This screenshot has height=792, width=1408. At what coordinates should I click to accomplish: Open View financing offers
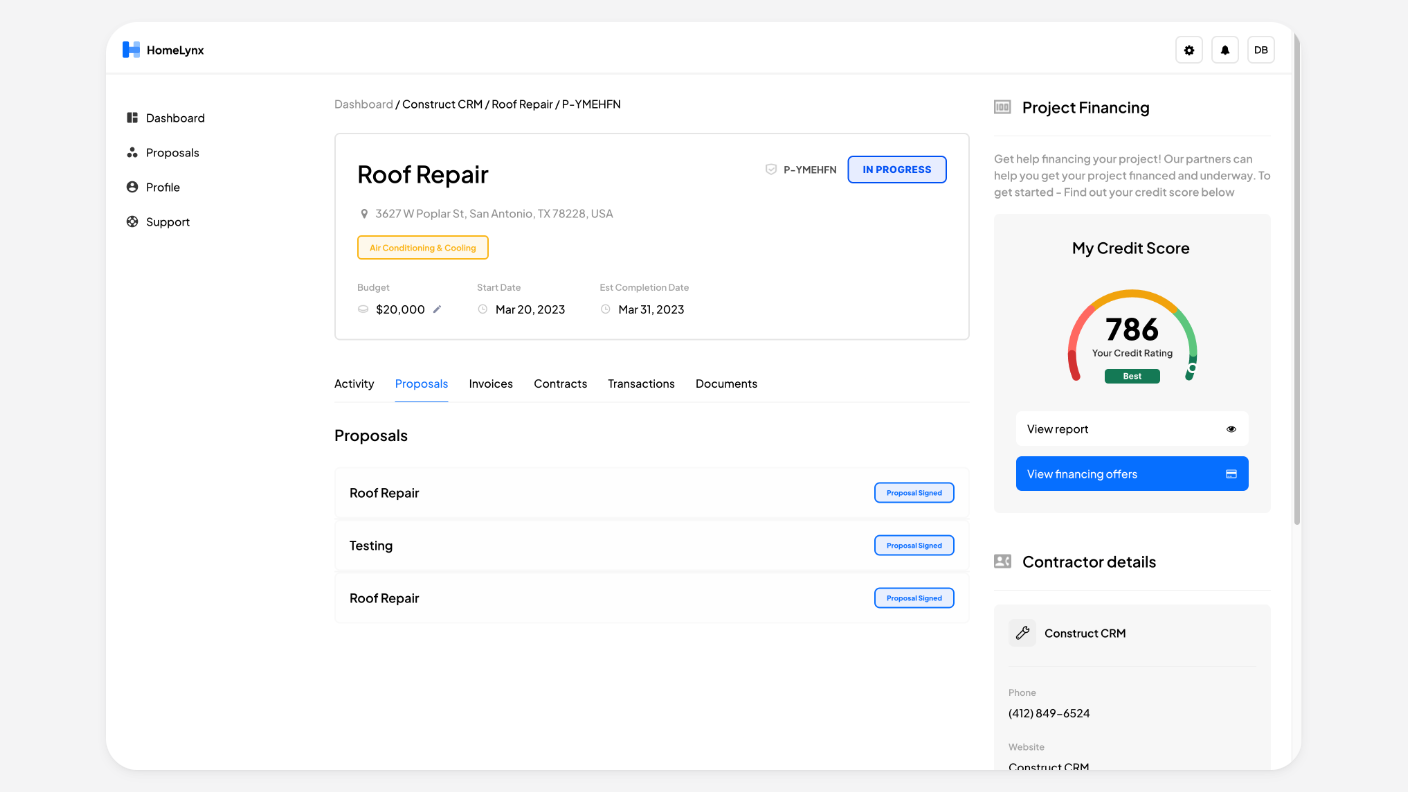click(1132, 474)
